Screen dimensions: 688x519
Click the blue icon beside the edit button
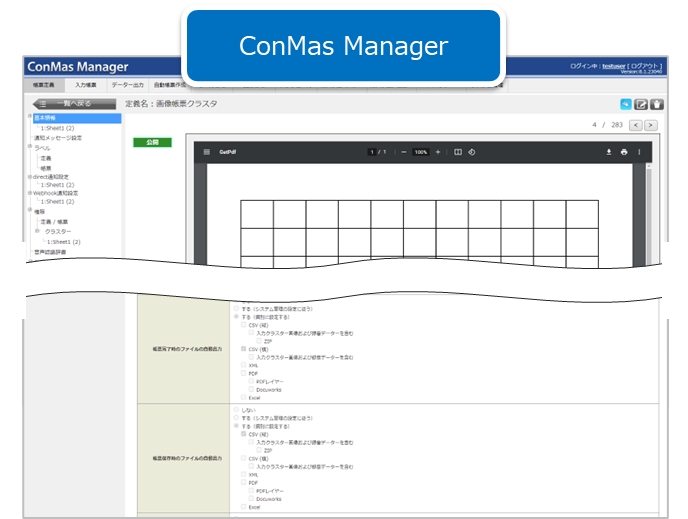pos(625,104)
